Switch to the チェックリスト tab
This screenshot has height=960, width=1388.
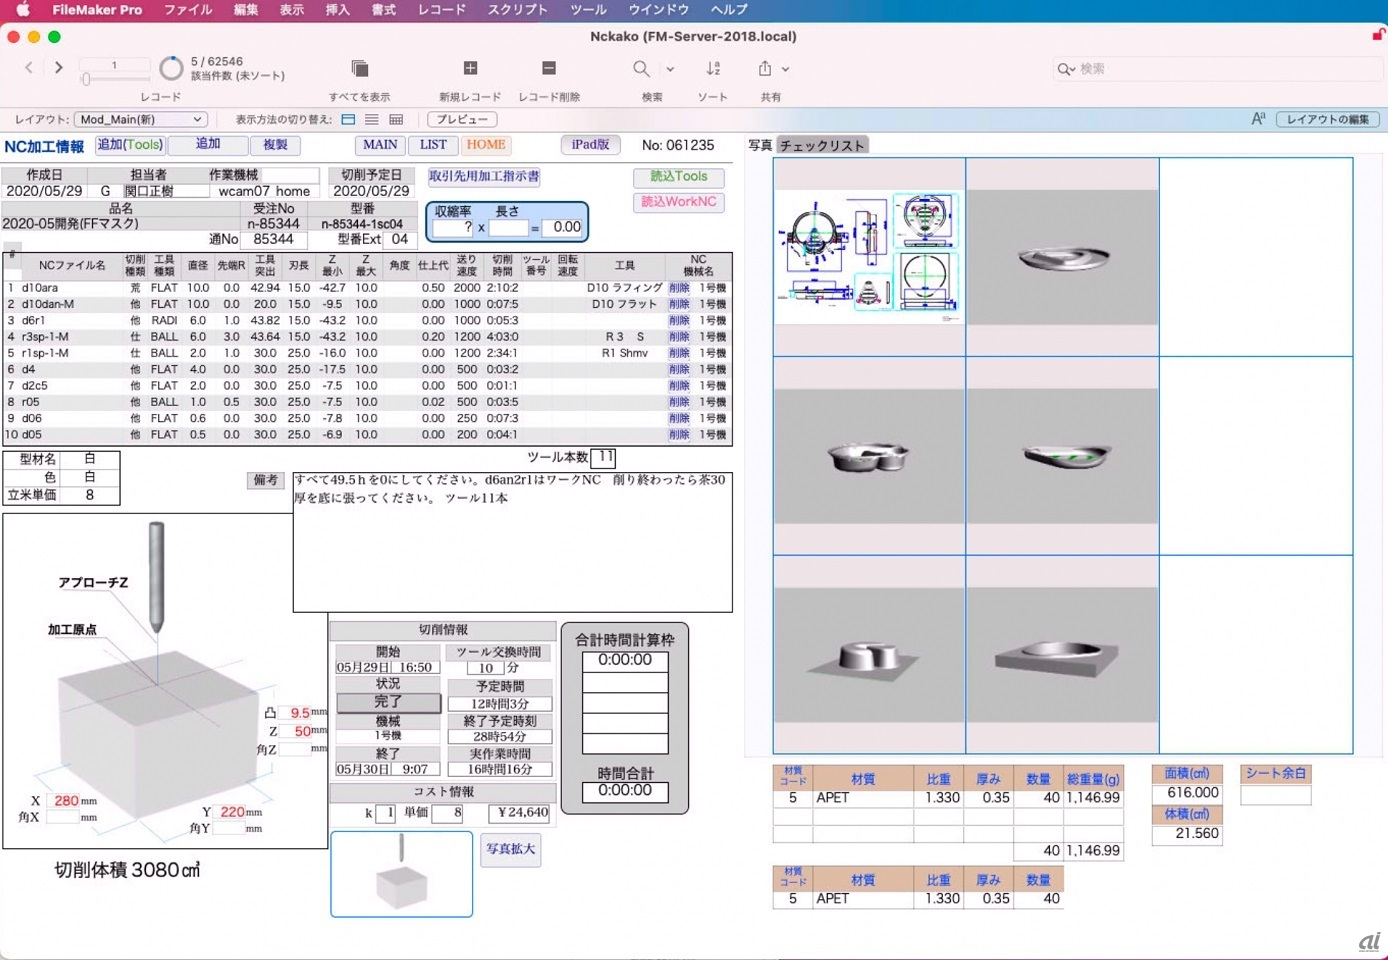(x=822, y=145)
